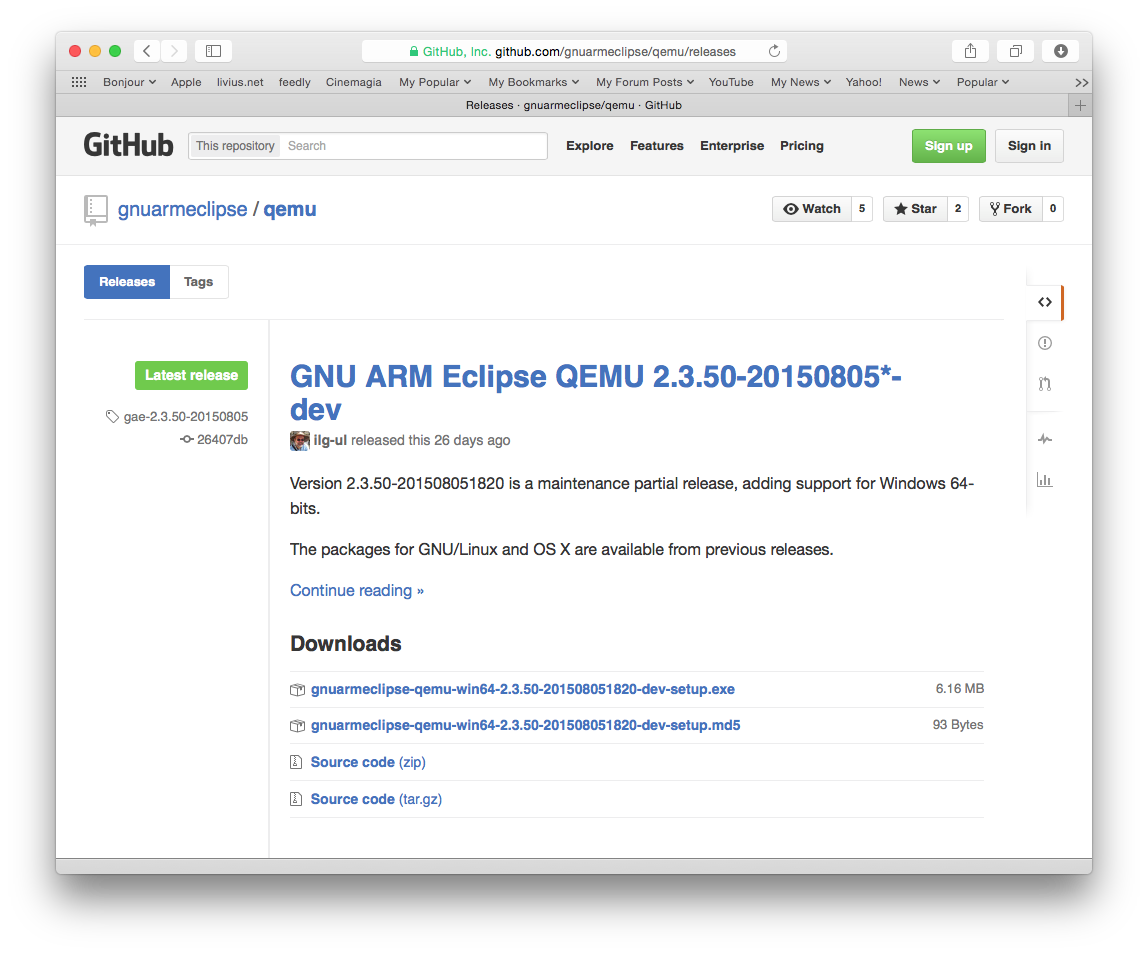
Task: Expand the My Popular bookmarks folder
Action: (435, 82)
